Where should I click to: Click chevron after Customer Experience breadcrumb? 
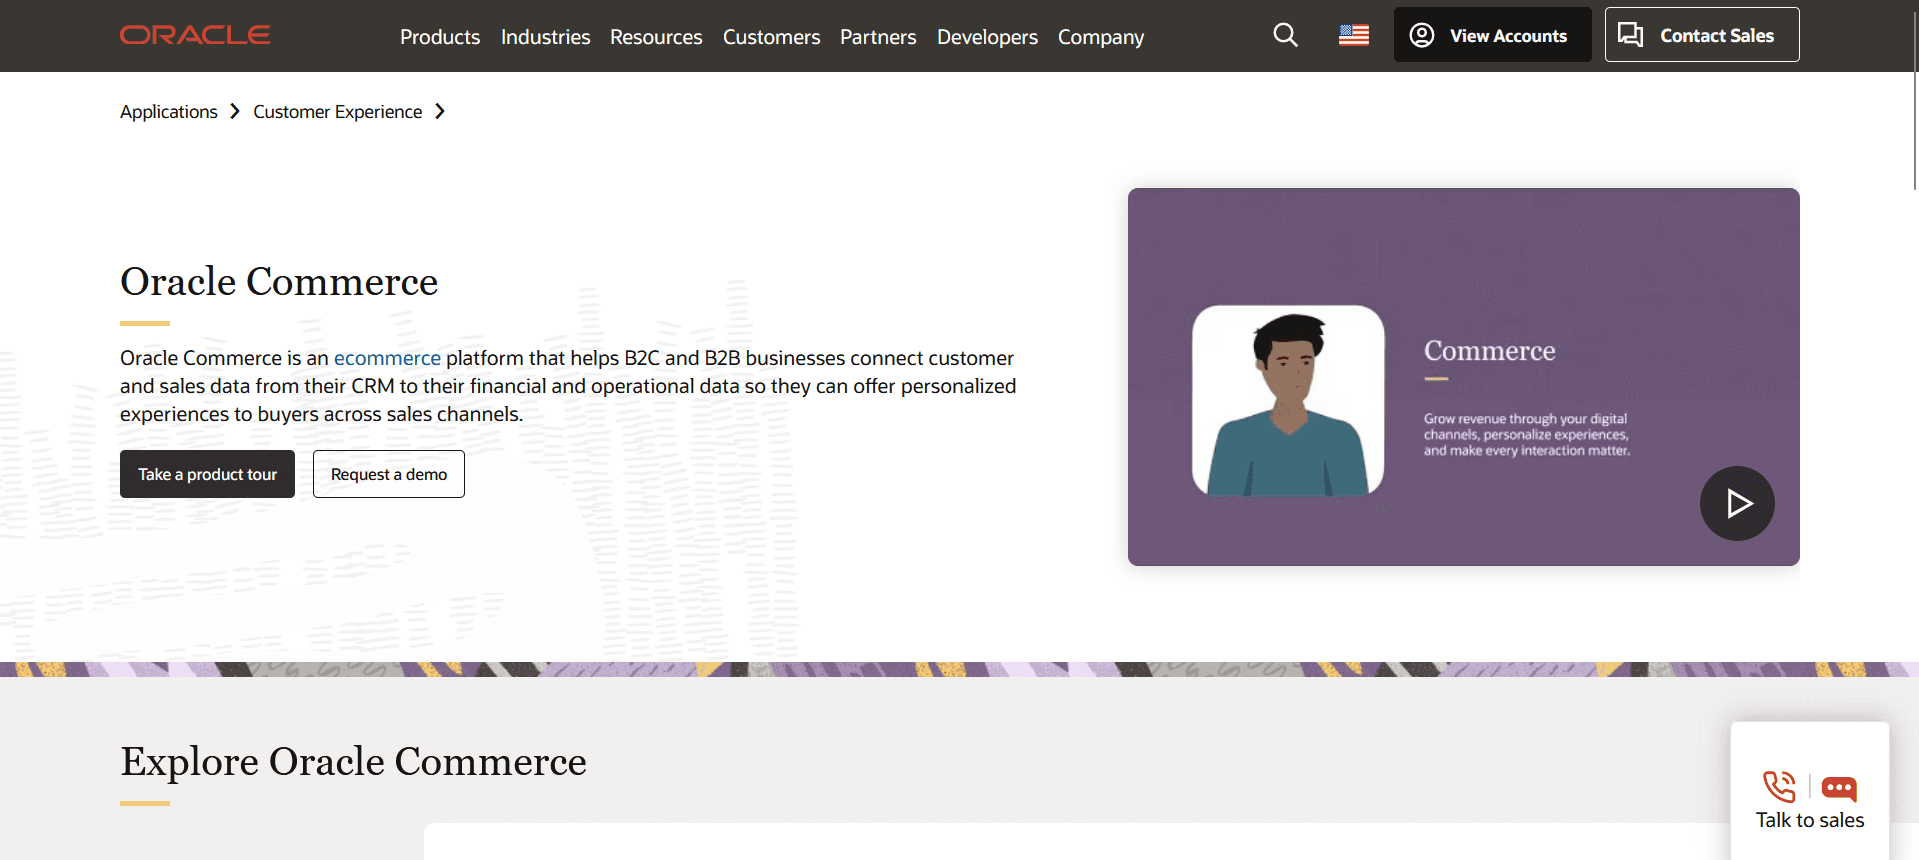[x=440, y=112]
